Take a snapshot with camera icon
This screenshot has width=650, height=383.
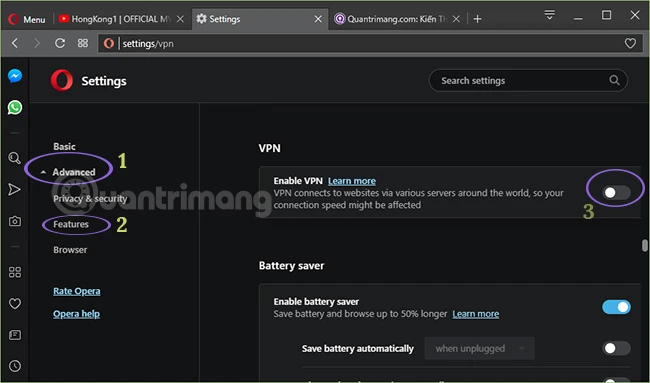pos(15,221)
